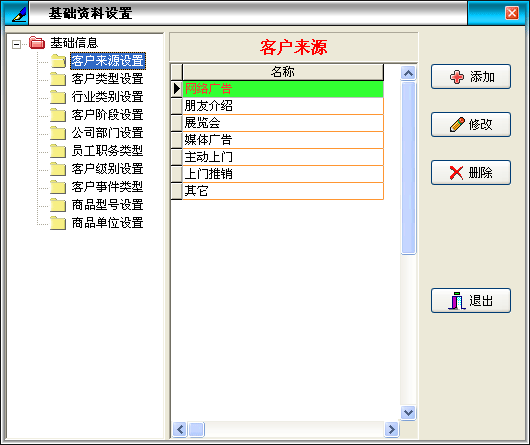Click the vertical scrollbar up arrow
This screenshot has height=445, width=530.
[x=408, y=73]
